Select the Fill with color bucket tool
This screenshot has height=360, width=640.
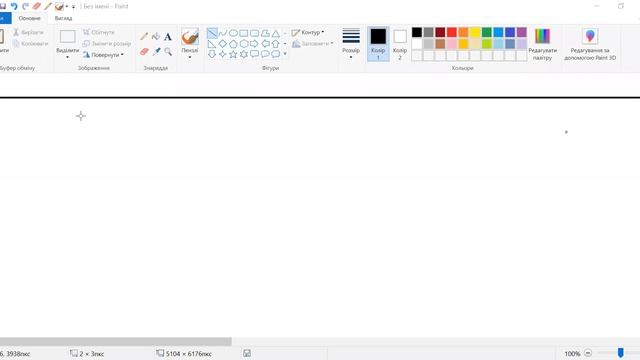tap(156, 36)
